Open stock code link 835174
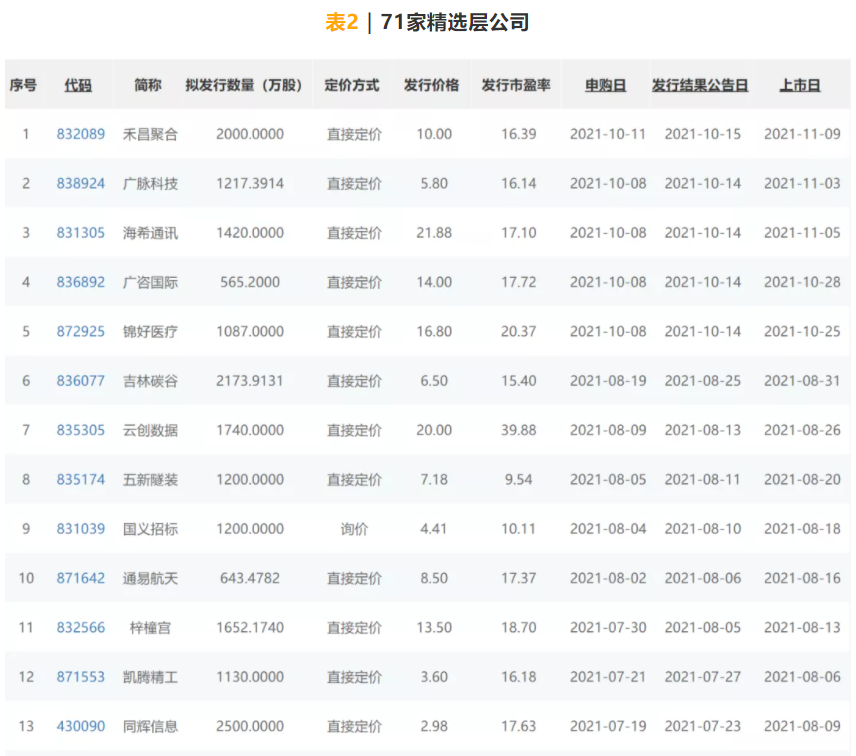This screenshot has height=756, width=856. (x=81, y=480)
